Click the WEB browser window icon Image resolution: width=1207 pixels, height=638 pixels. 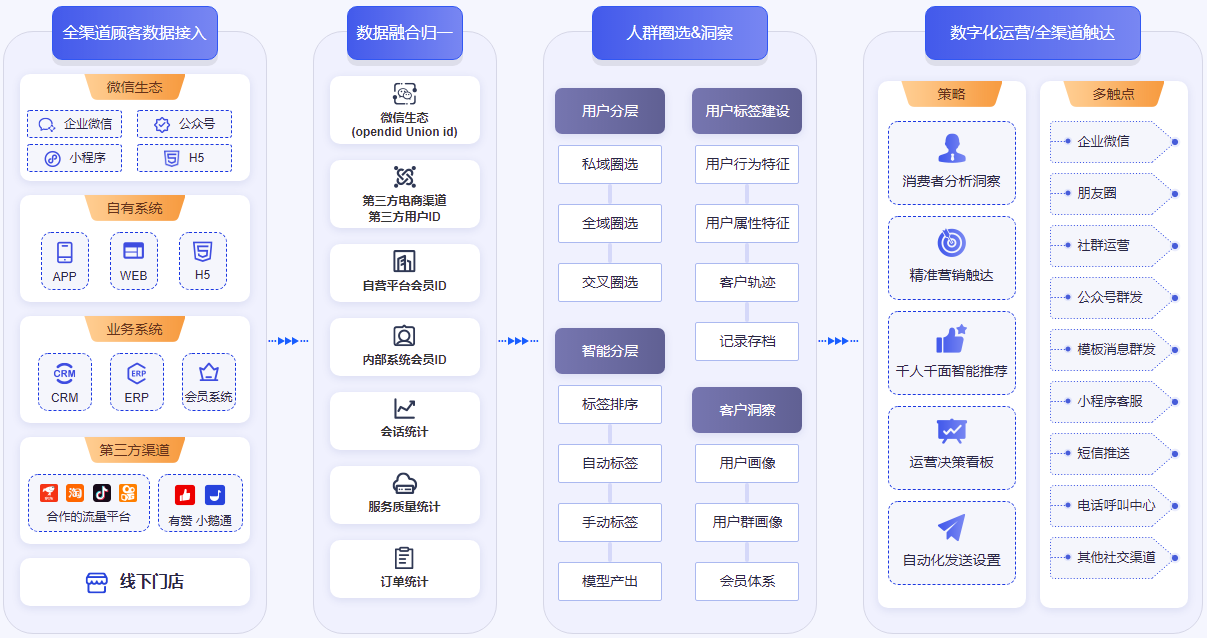[133, 251]
